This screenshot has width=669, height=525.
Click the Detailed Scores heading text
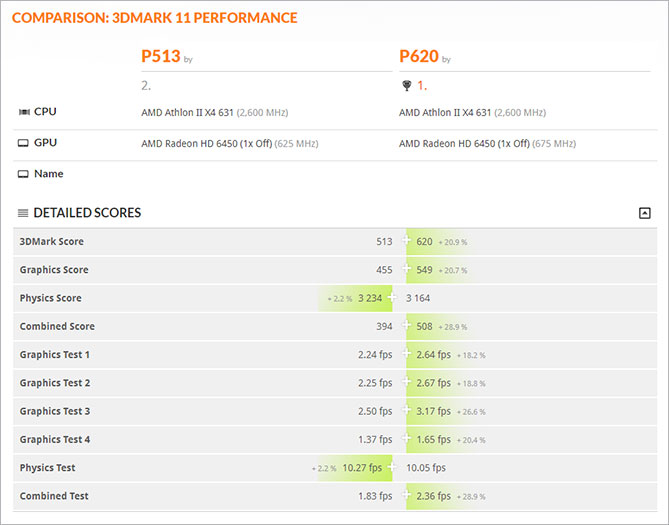pos(87,213)
